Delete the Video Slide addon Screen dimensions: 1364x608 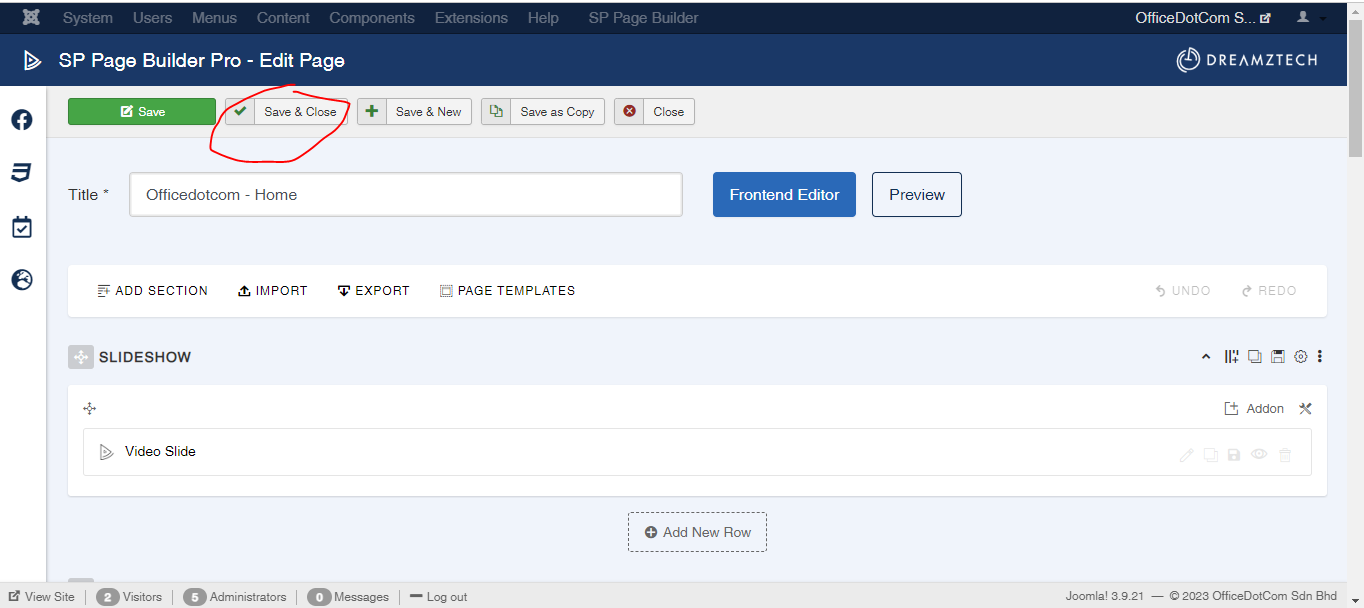click(x=1285, y=455)
